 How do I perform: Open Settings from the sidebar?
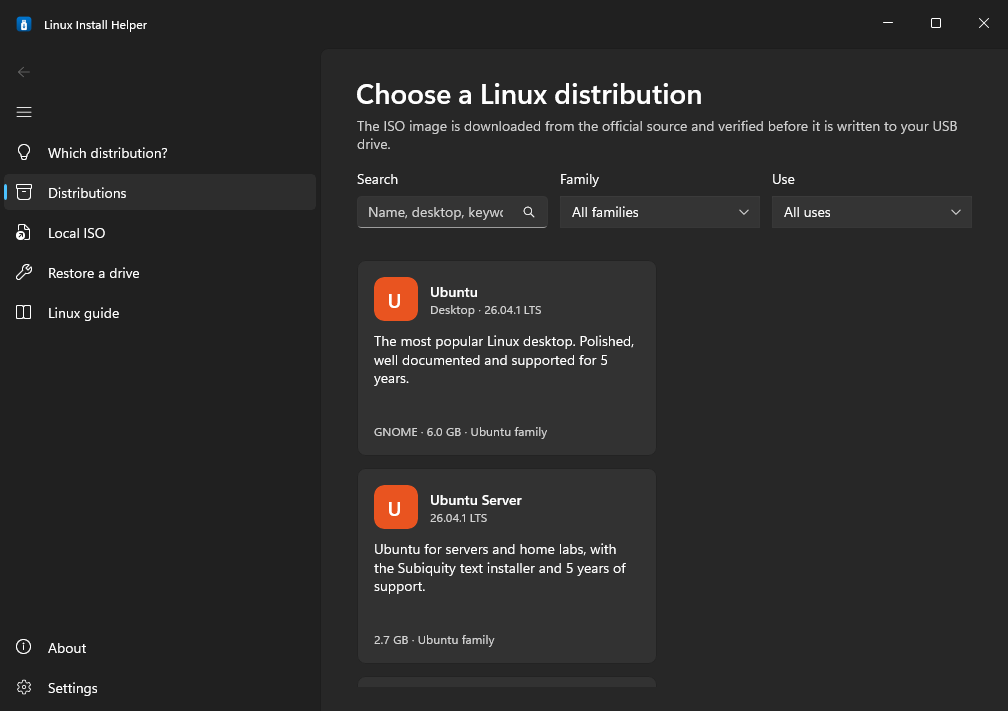[160, 687]
